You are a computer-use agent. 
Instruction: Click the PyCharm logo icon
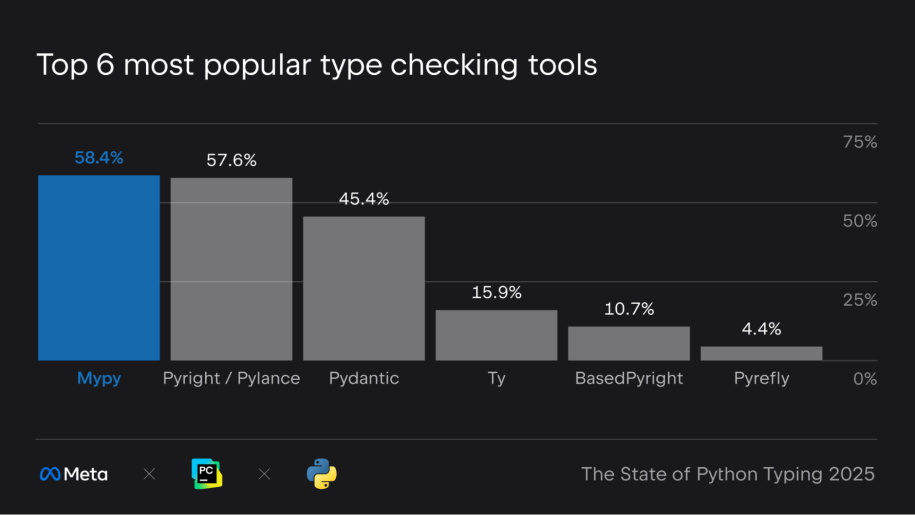pos(206,473)
